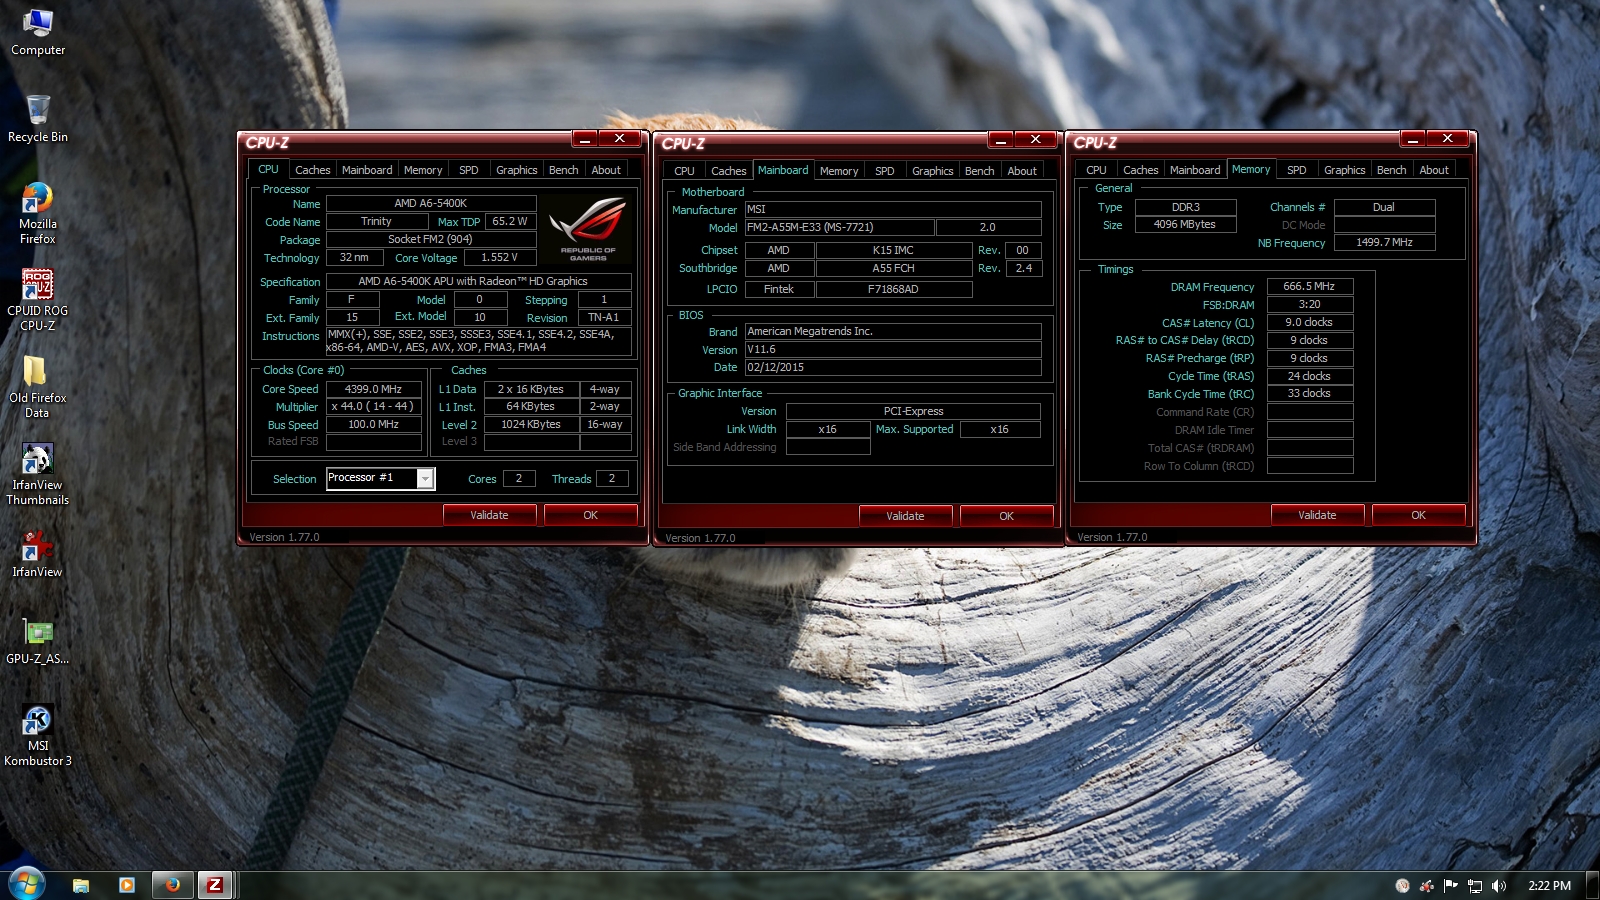Click the BIOS Version V11.6 field
This screenshot has width=1600, height=900.
pos(893,349)
